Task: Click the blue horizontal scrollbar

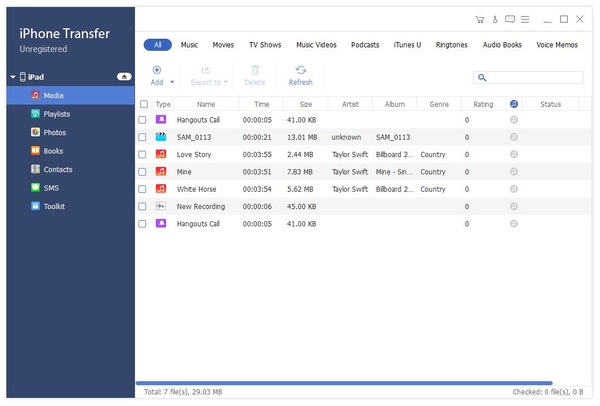Action: pyautogui.click(x=344, y=383)
